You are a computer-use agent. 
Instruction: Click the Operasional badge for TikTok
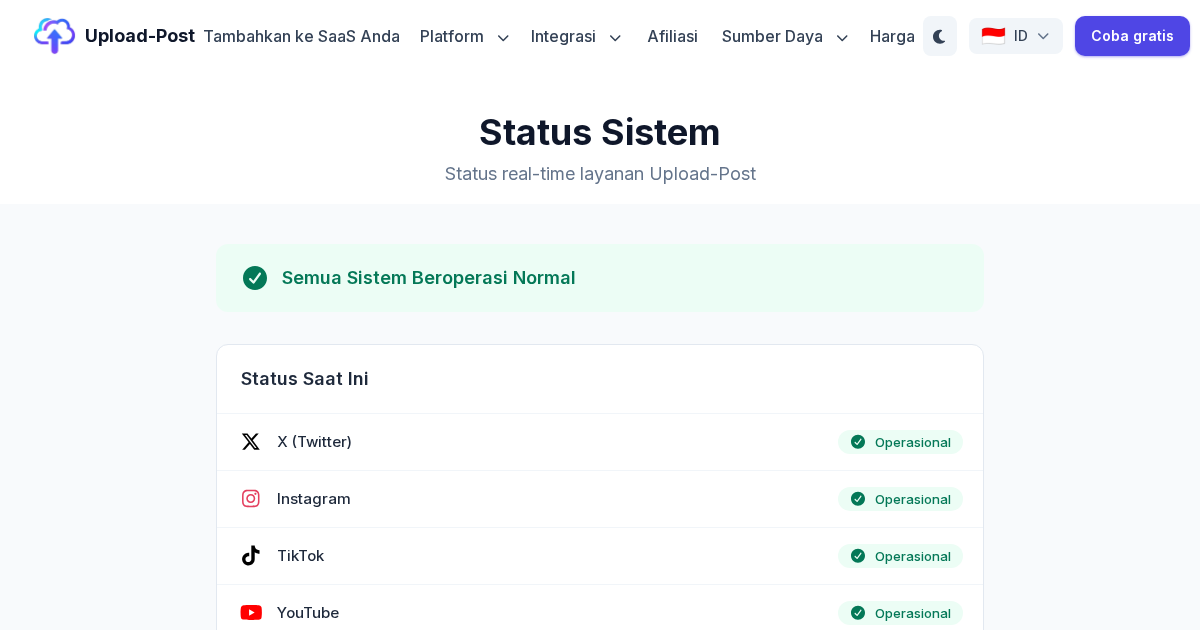(x=900, y=556)
